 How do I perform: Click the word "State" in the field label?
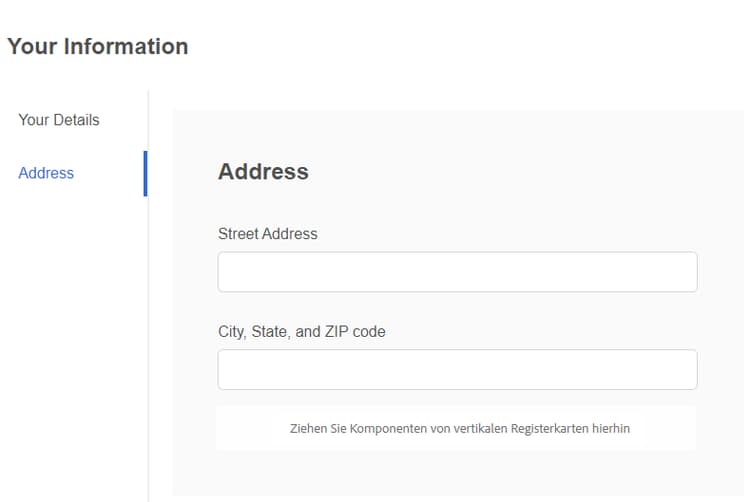pyautogui.click(x=269, y=331)
